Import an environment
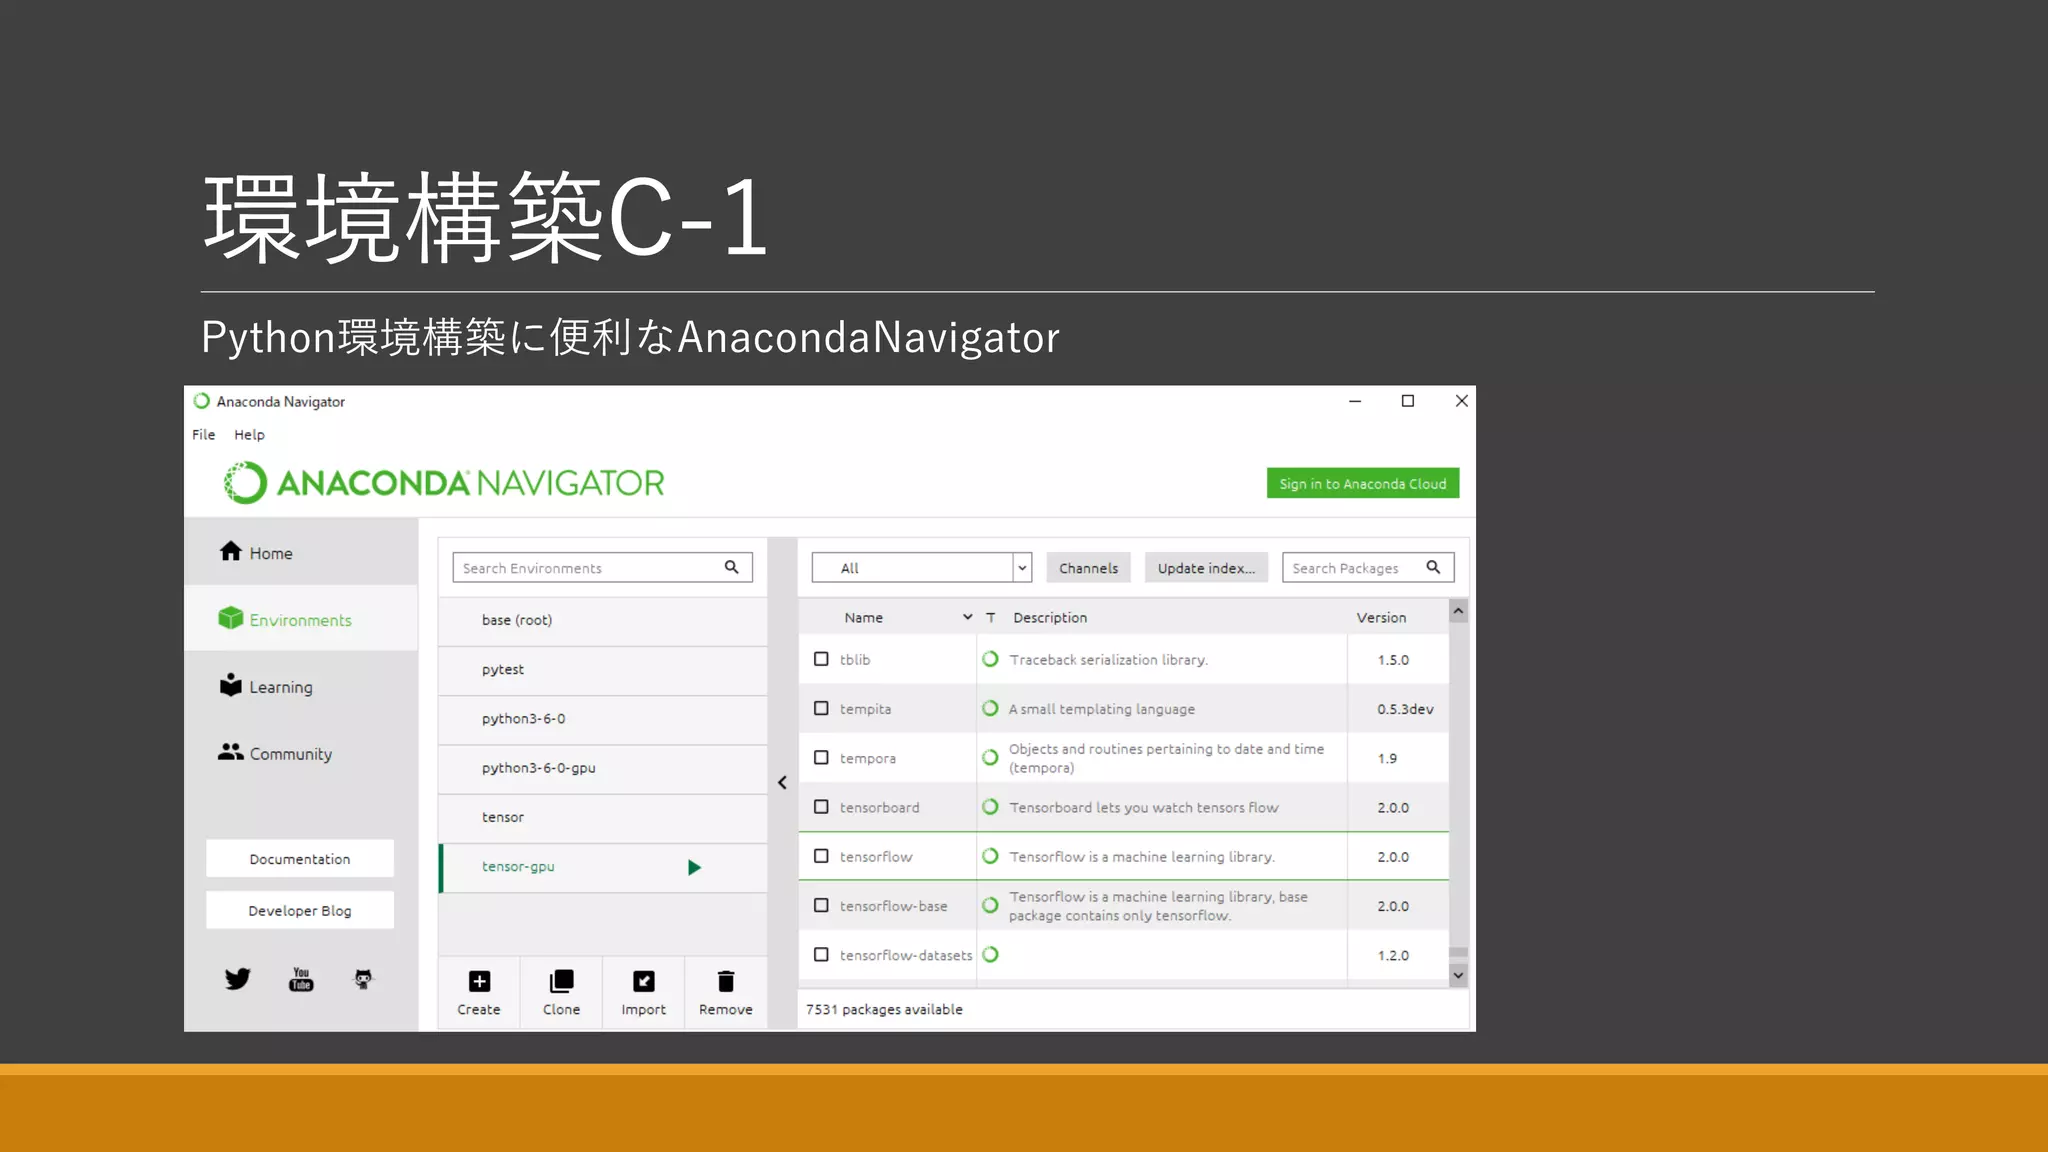 coord(643,992)
